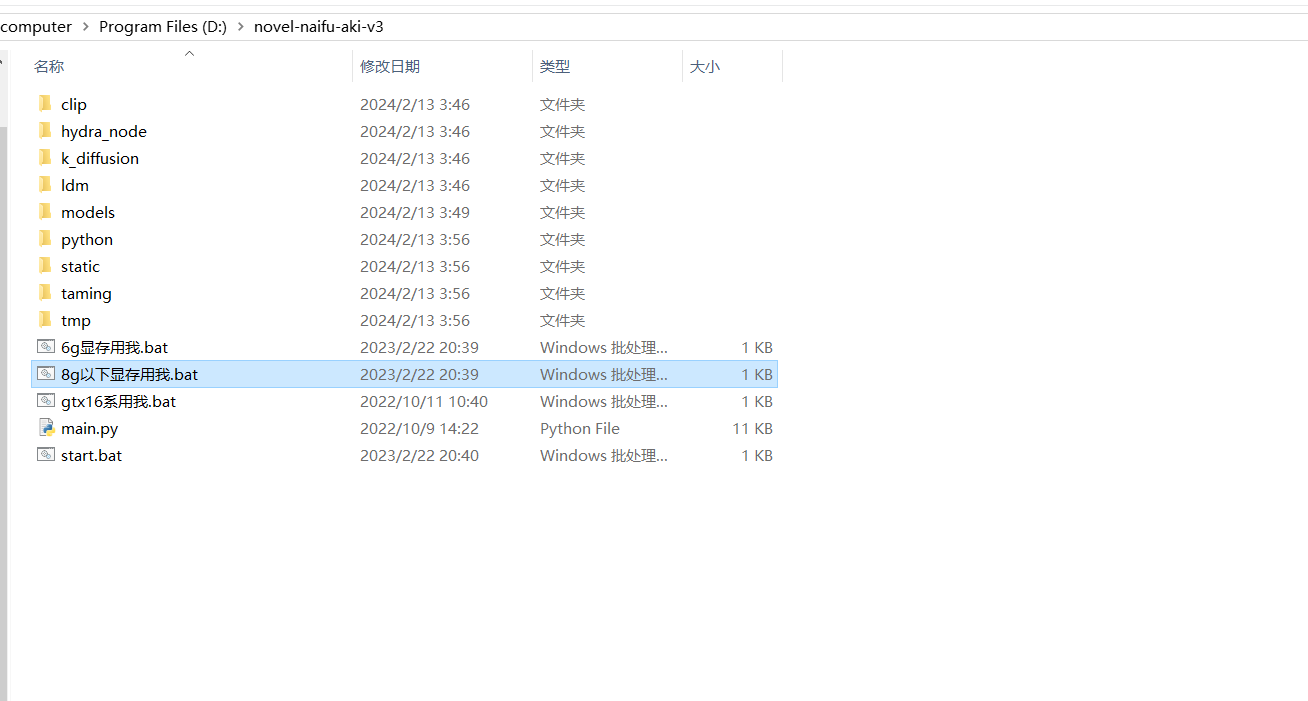Viewport: 1308px width, 701px height.
Task: Click the Windows 批处理 type in gtx16系用我.bat row
Action: click(604, 401)
